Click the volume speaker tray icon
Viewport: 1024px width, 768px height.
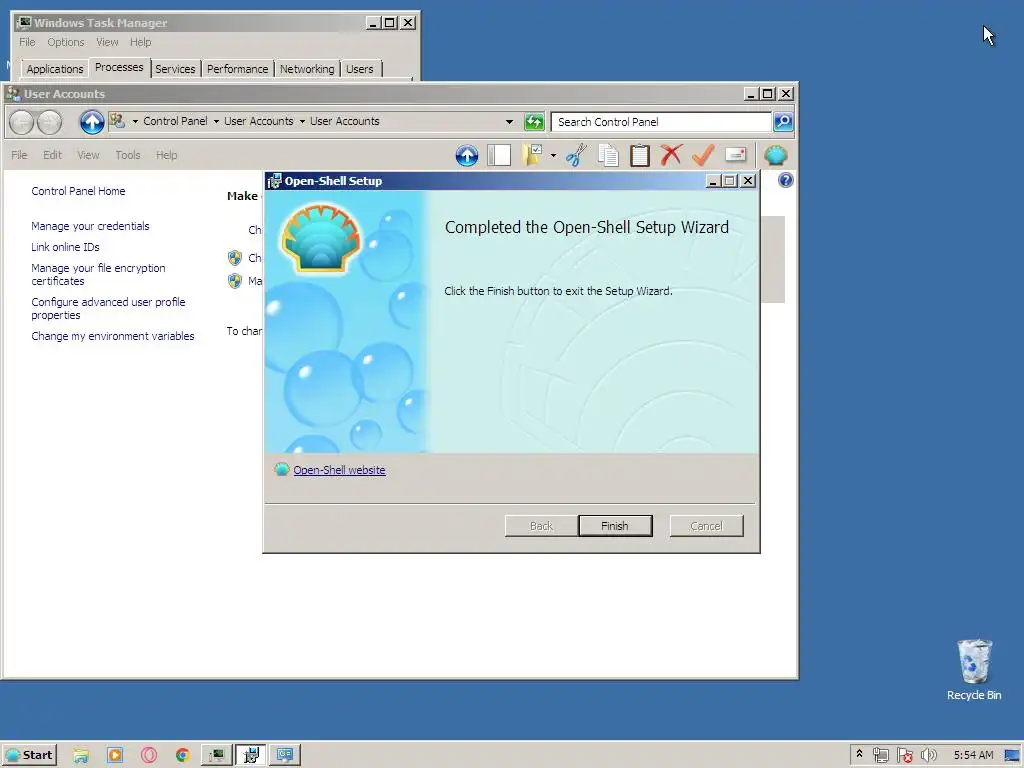928,756
